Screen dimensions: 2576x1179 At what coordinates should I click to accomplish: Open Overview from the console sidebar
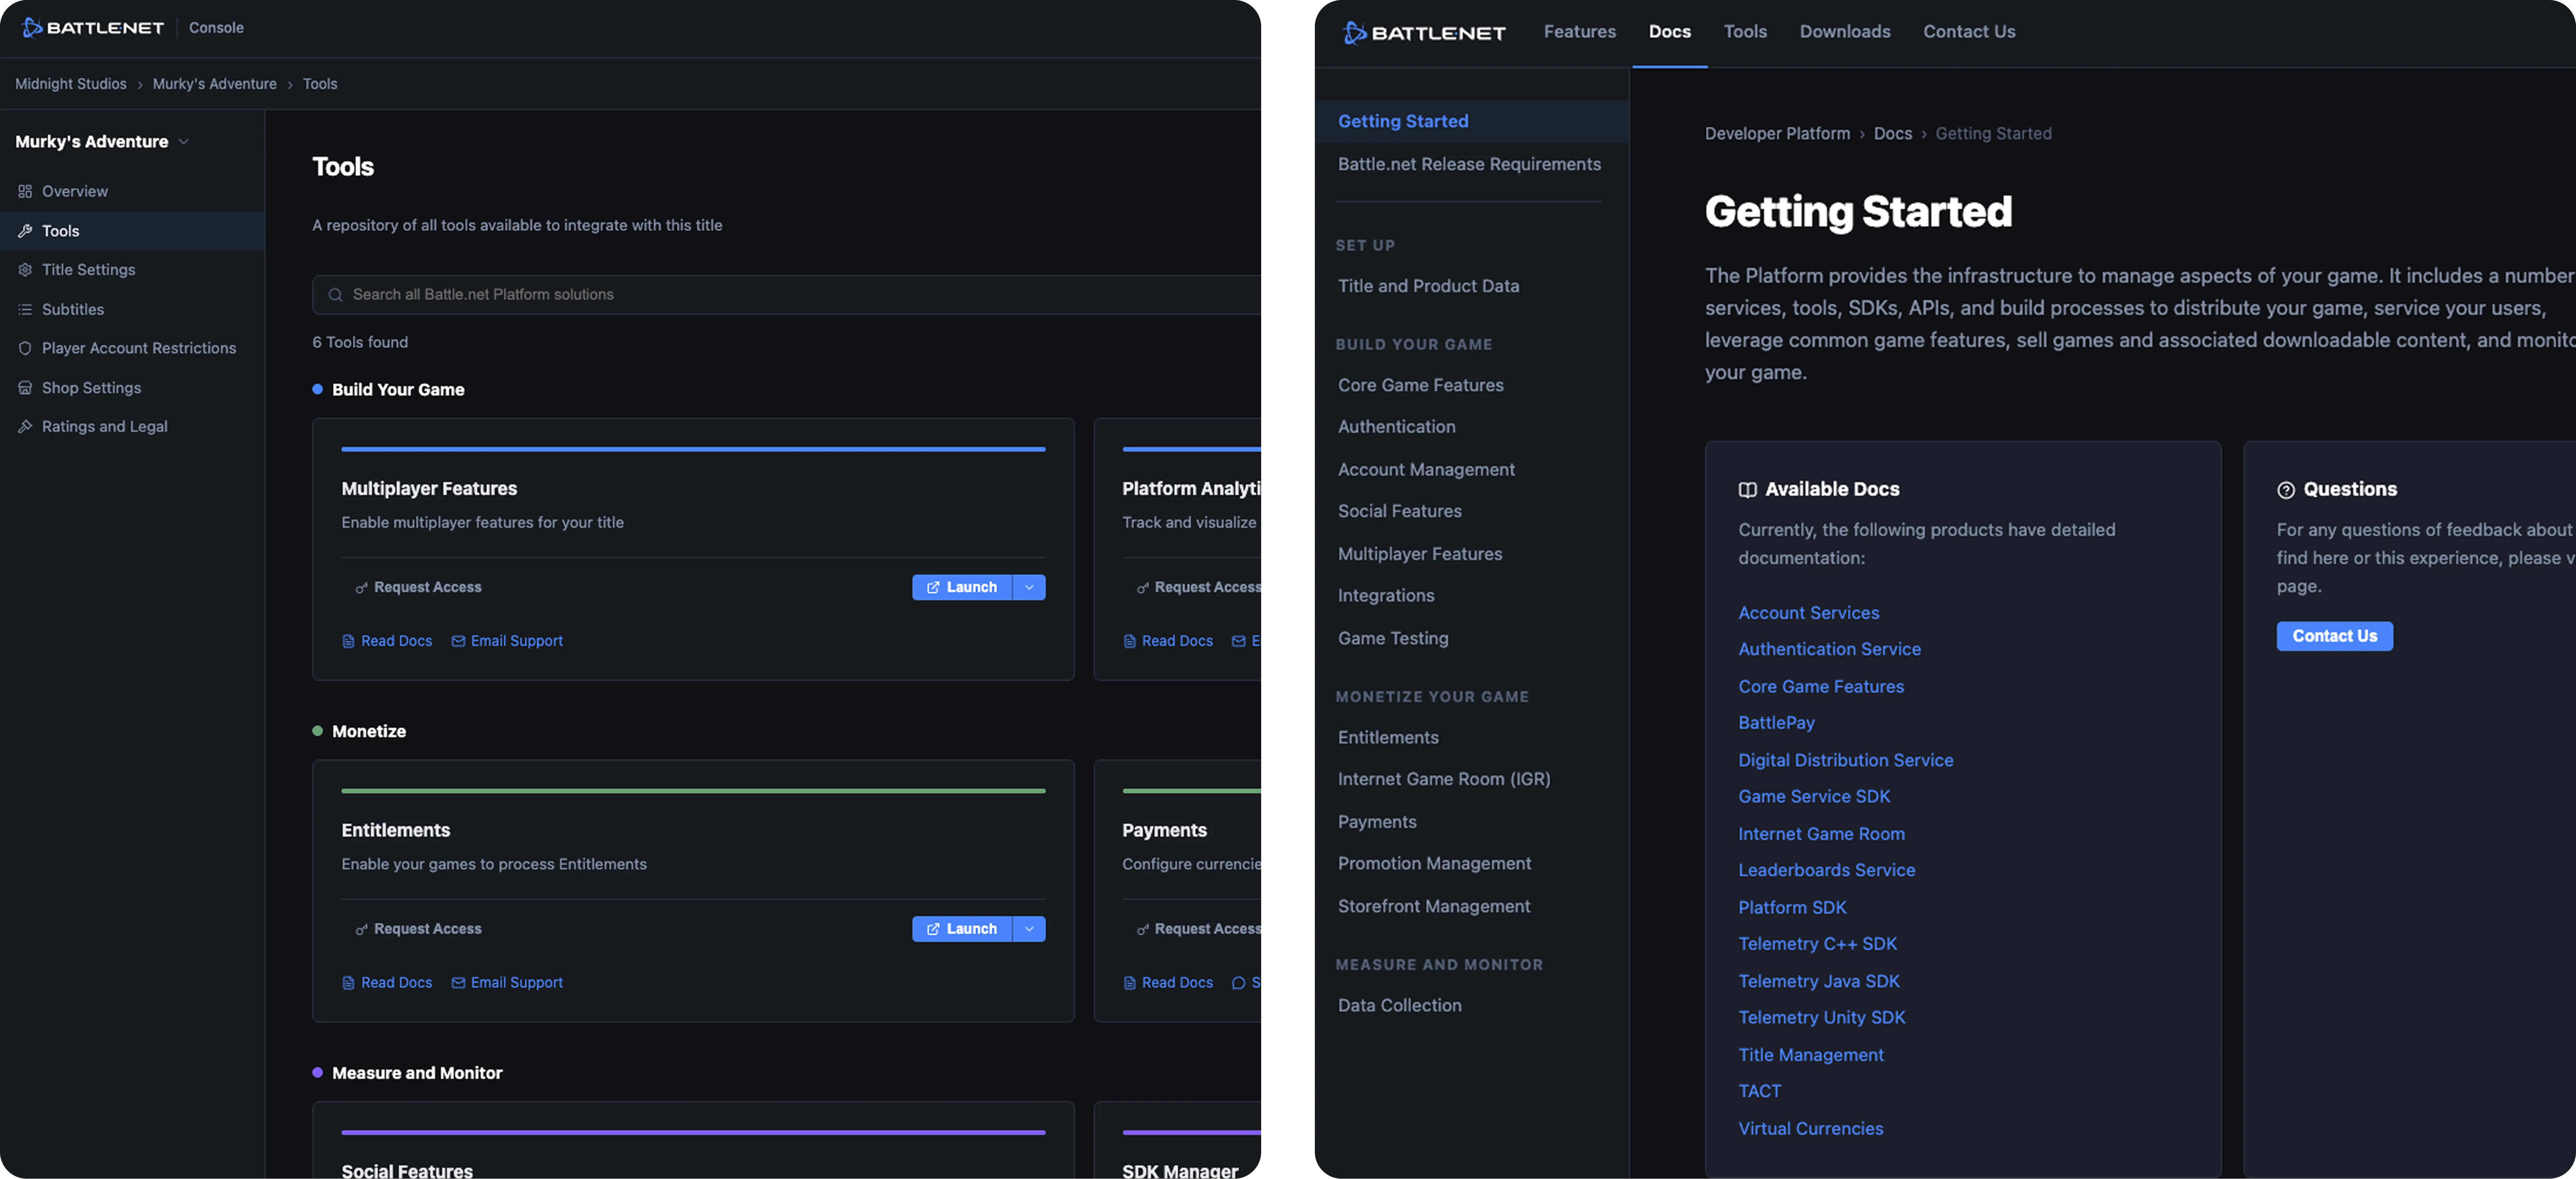point(132,191)
